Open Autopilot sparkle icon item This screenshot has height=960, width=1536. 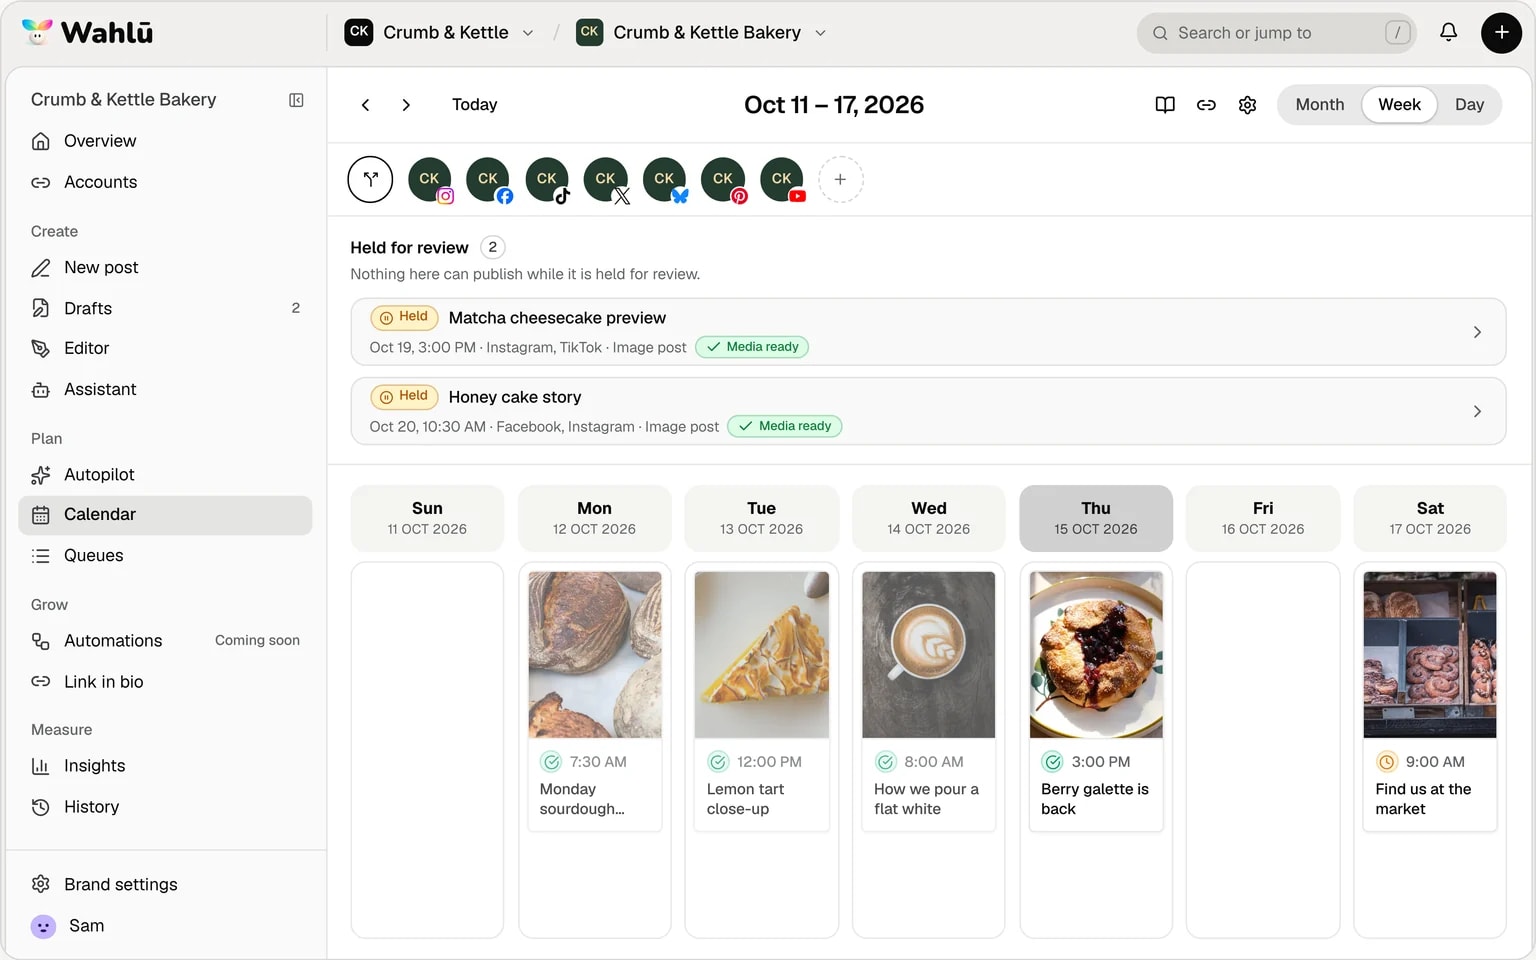(165, 475)
